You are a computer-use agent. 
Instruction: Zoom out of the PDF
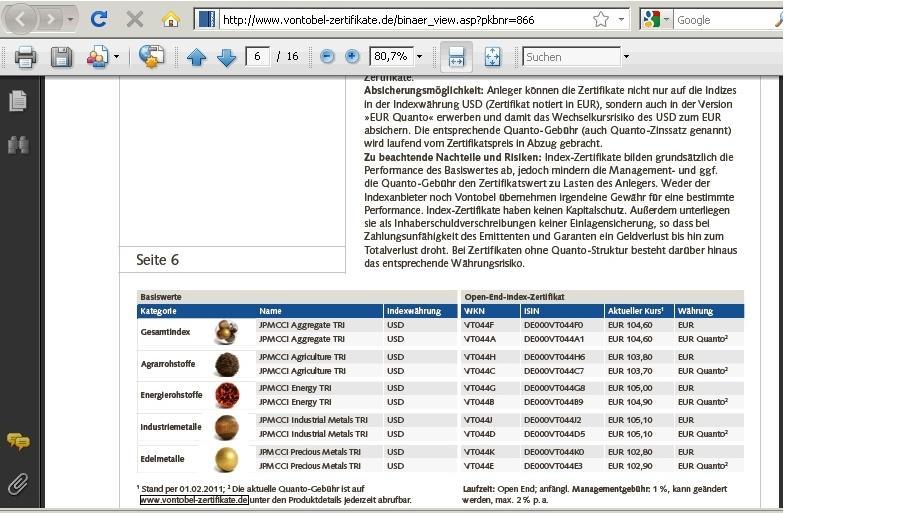tap(327, 56)
